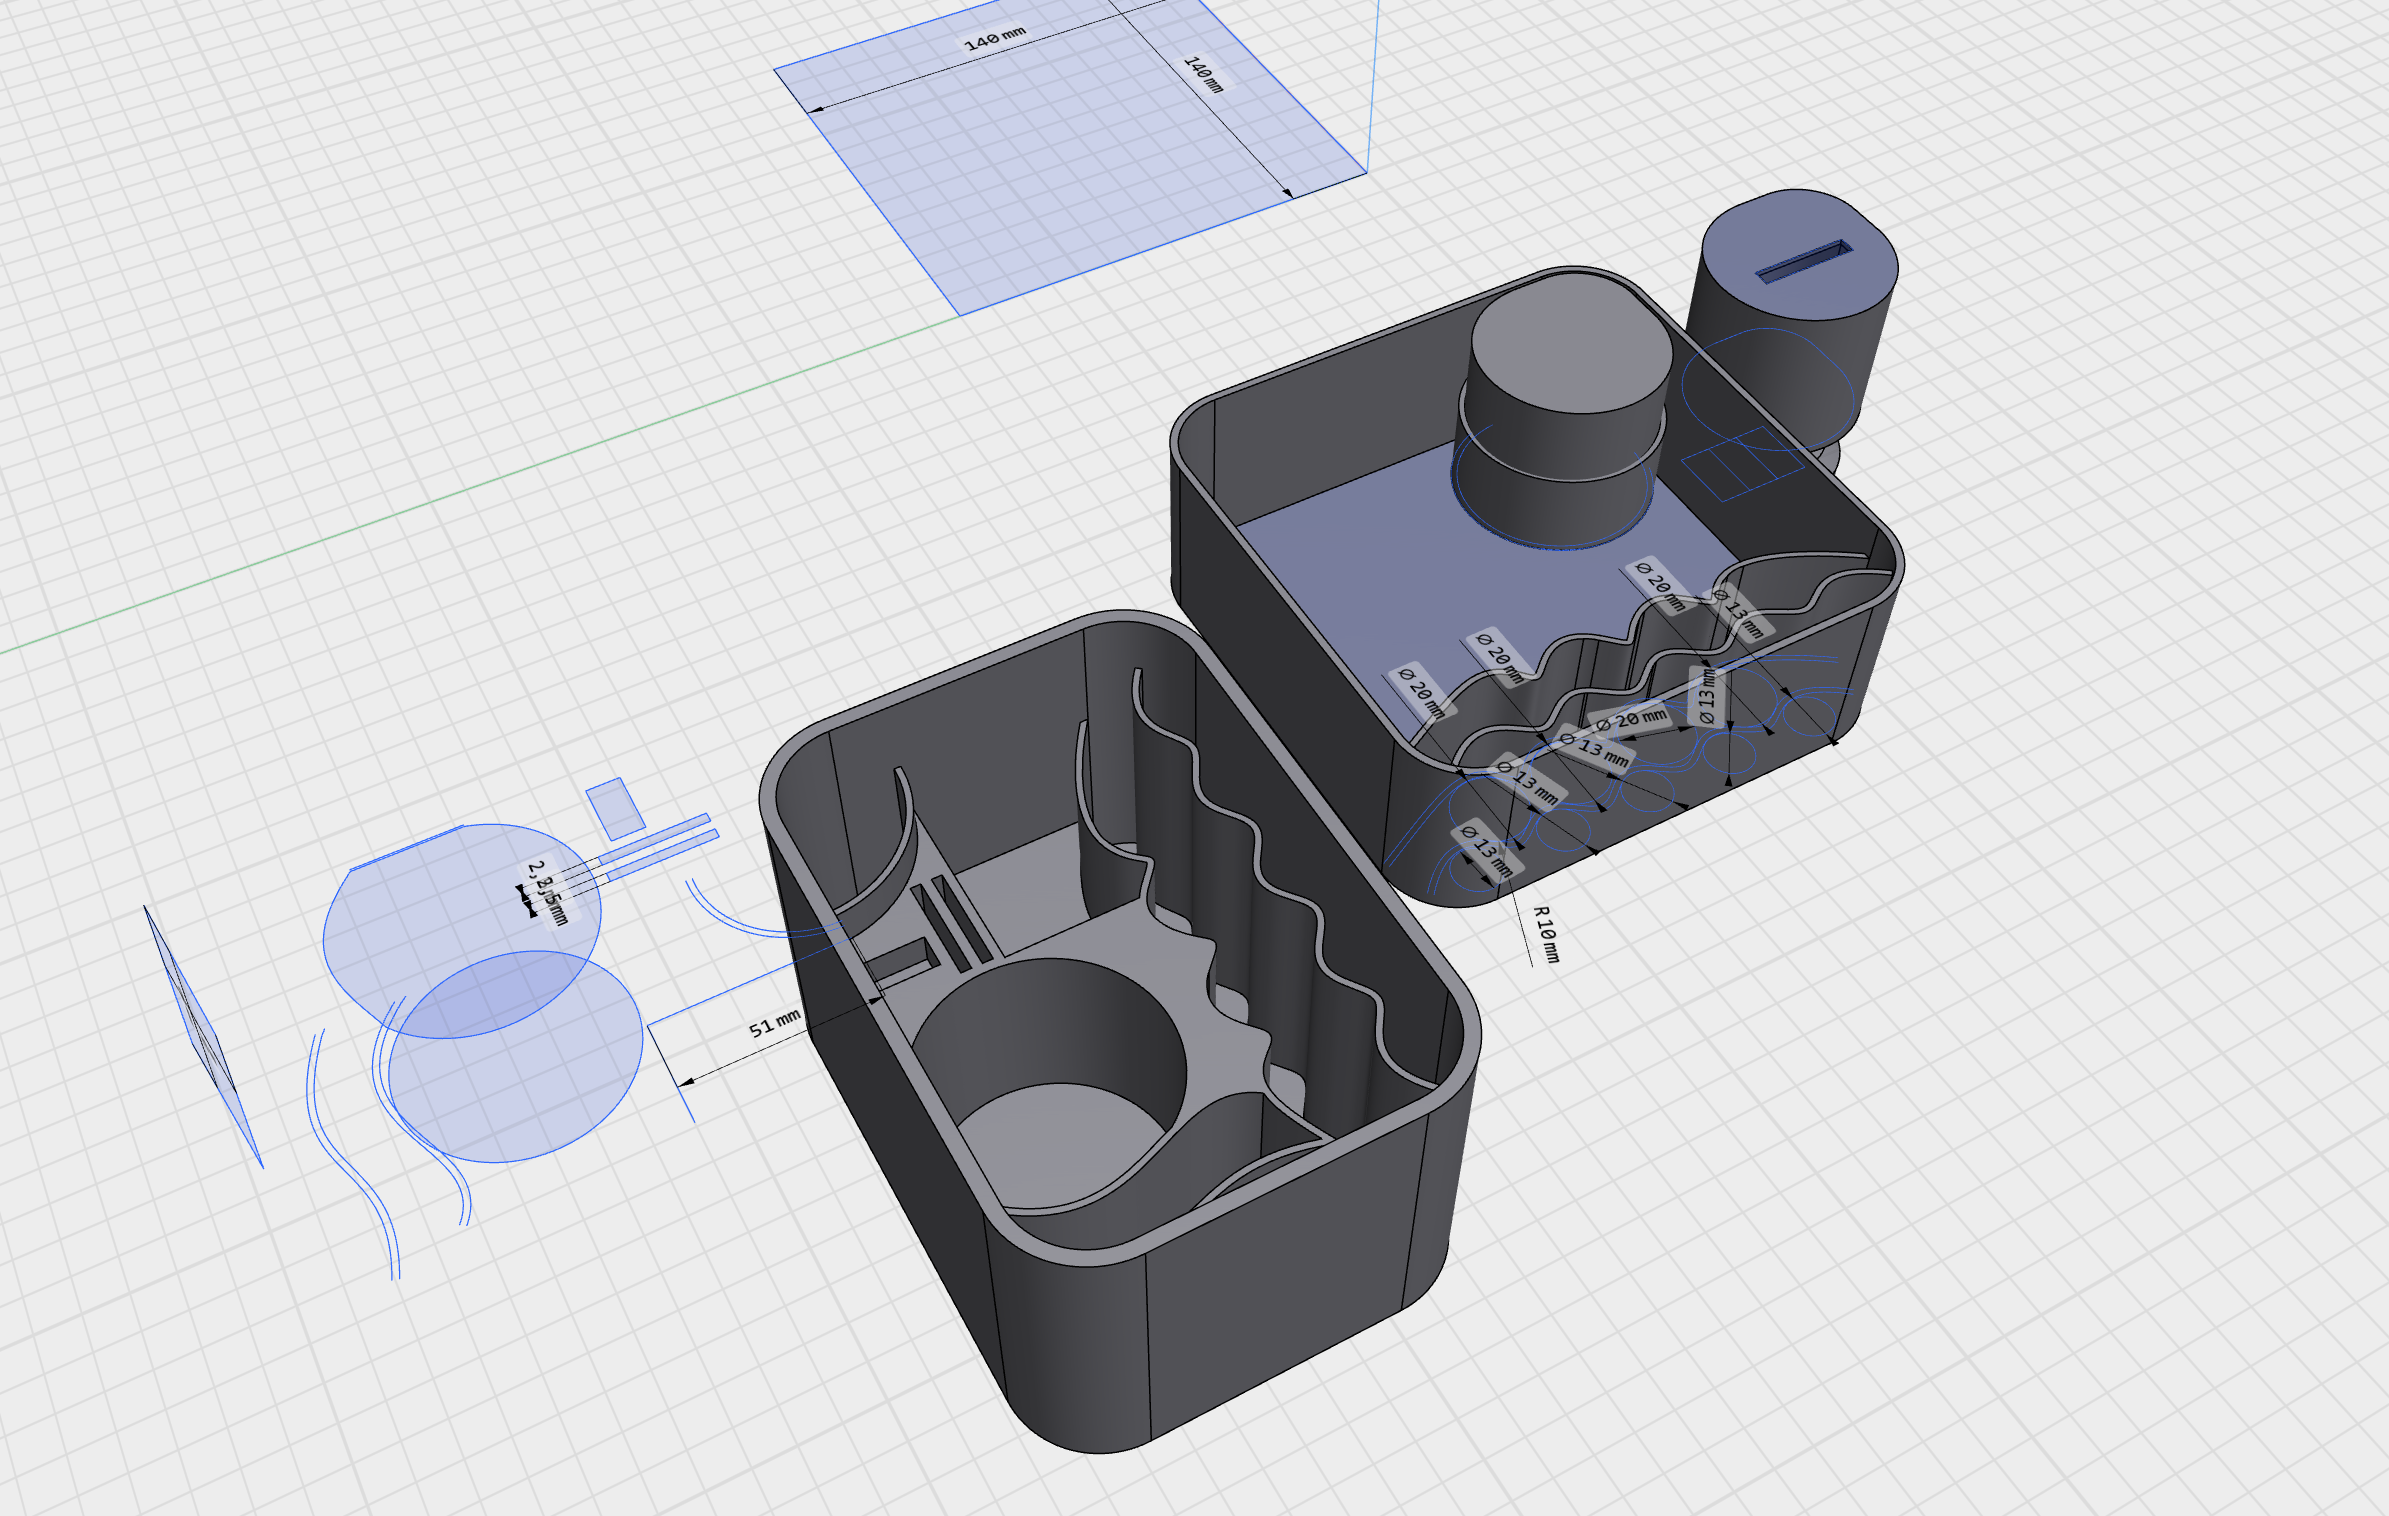Click the R 10 mm radius dimension

(x=1546, y=934)
